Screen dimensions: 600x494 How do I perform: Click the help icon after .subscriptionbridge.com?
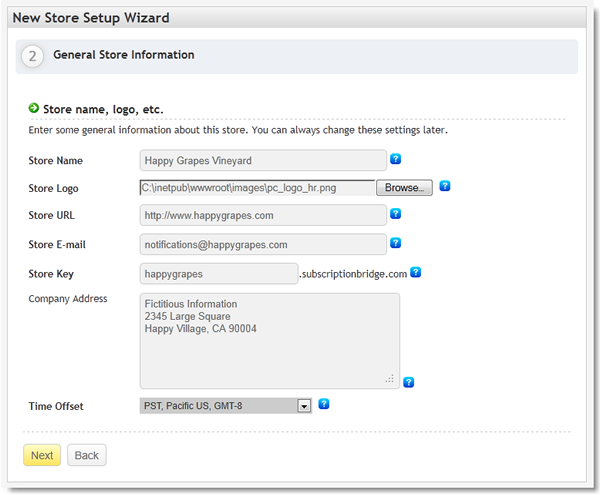pos(415,271)
